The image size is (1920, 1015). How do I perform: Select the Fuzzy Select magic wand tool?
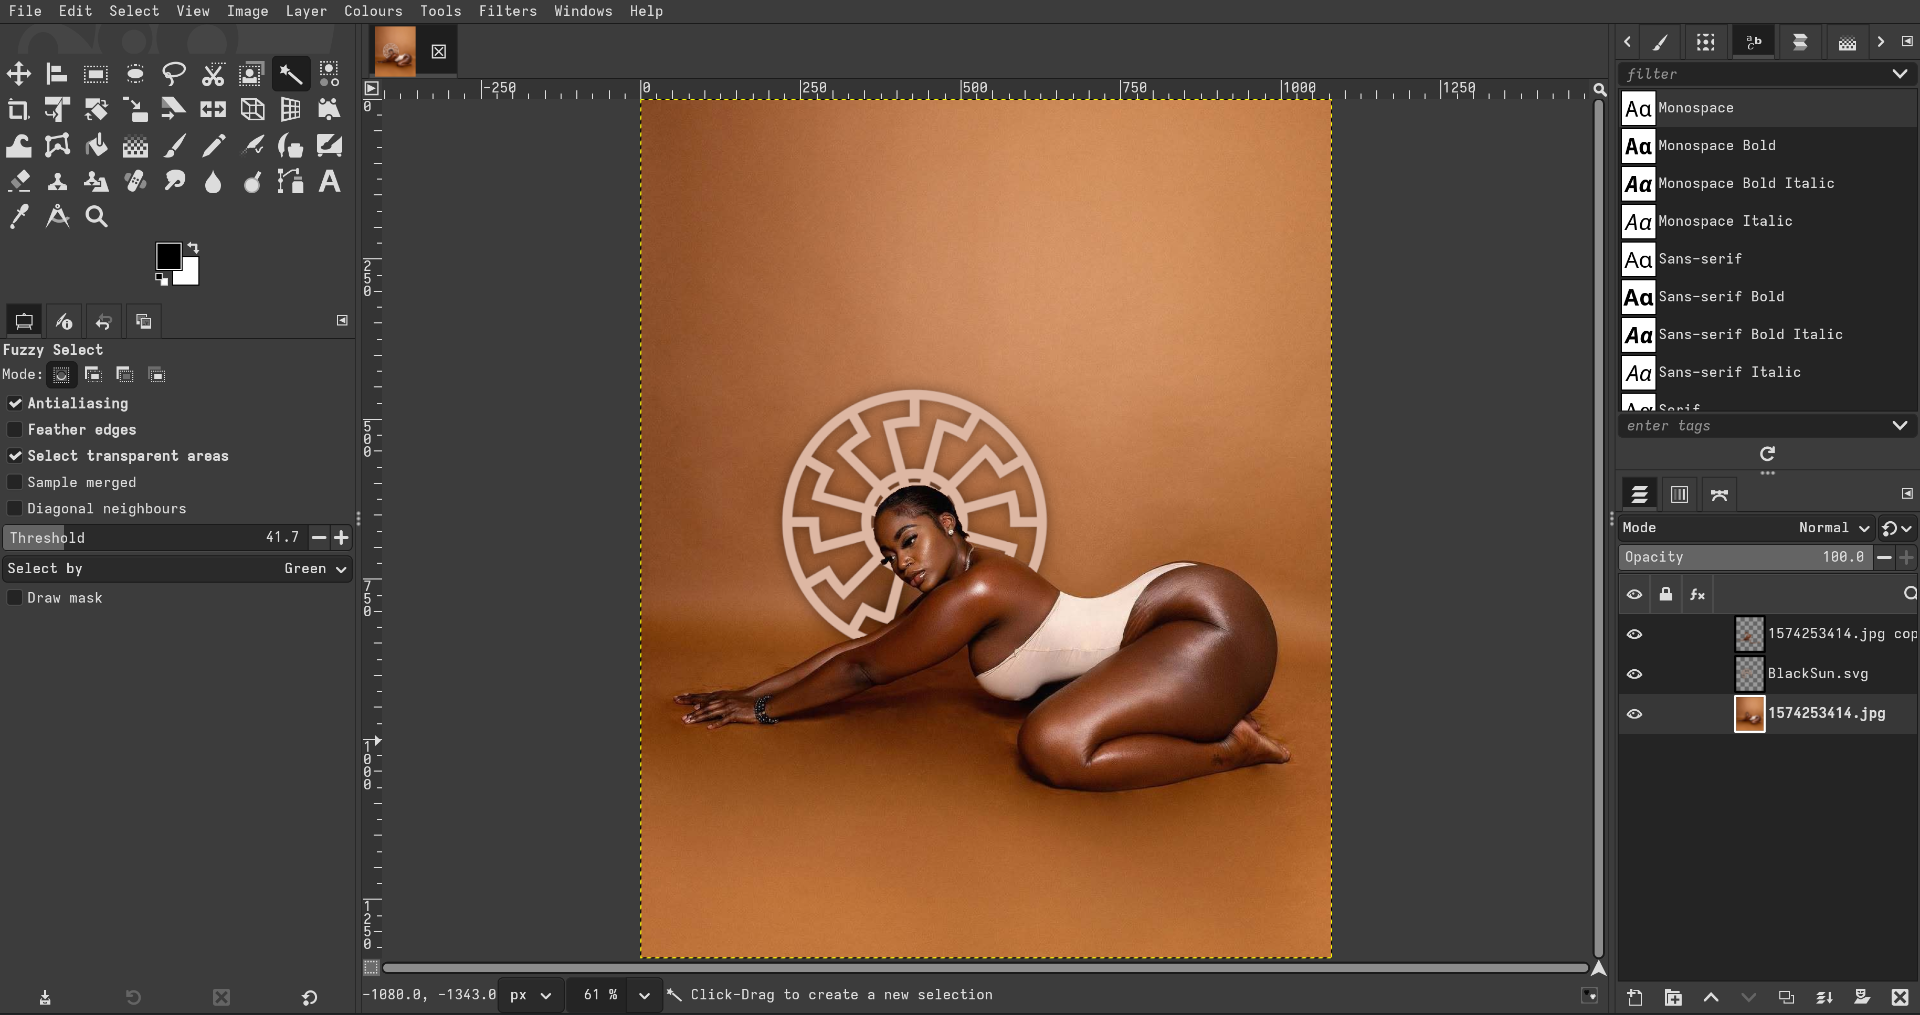click(x=291, y=74)
